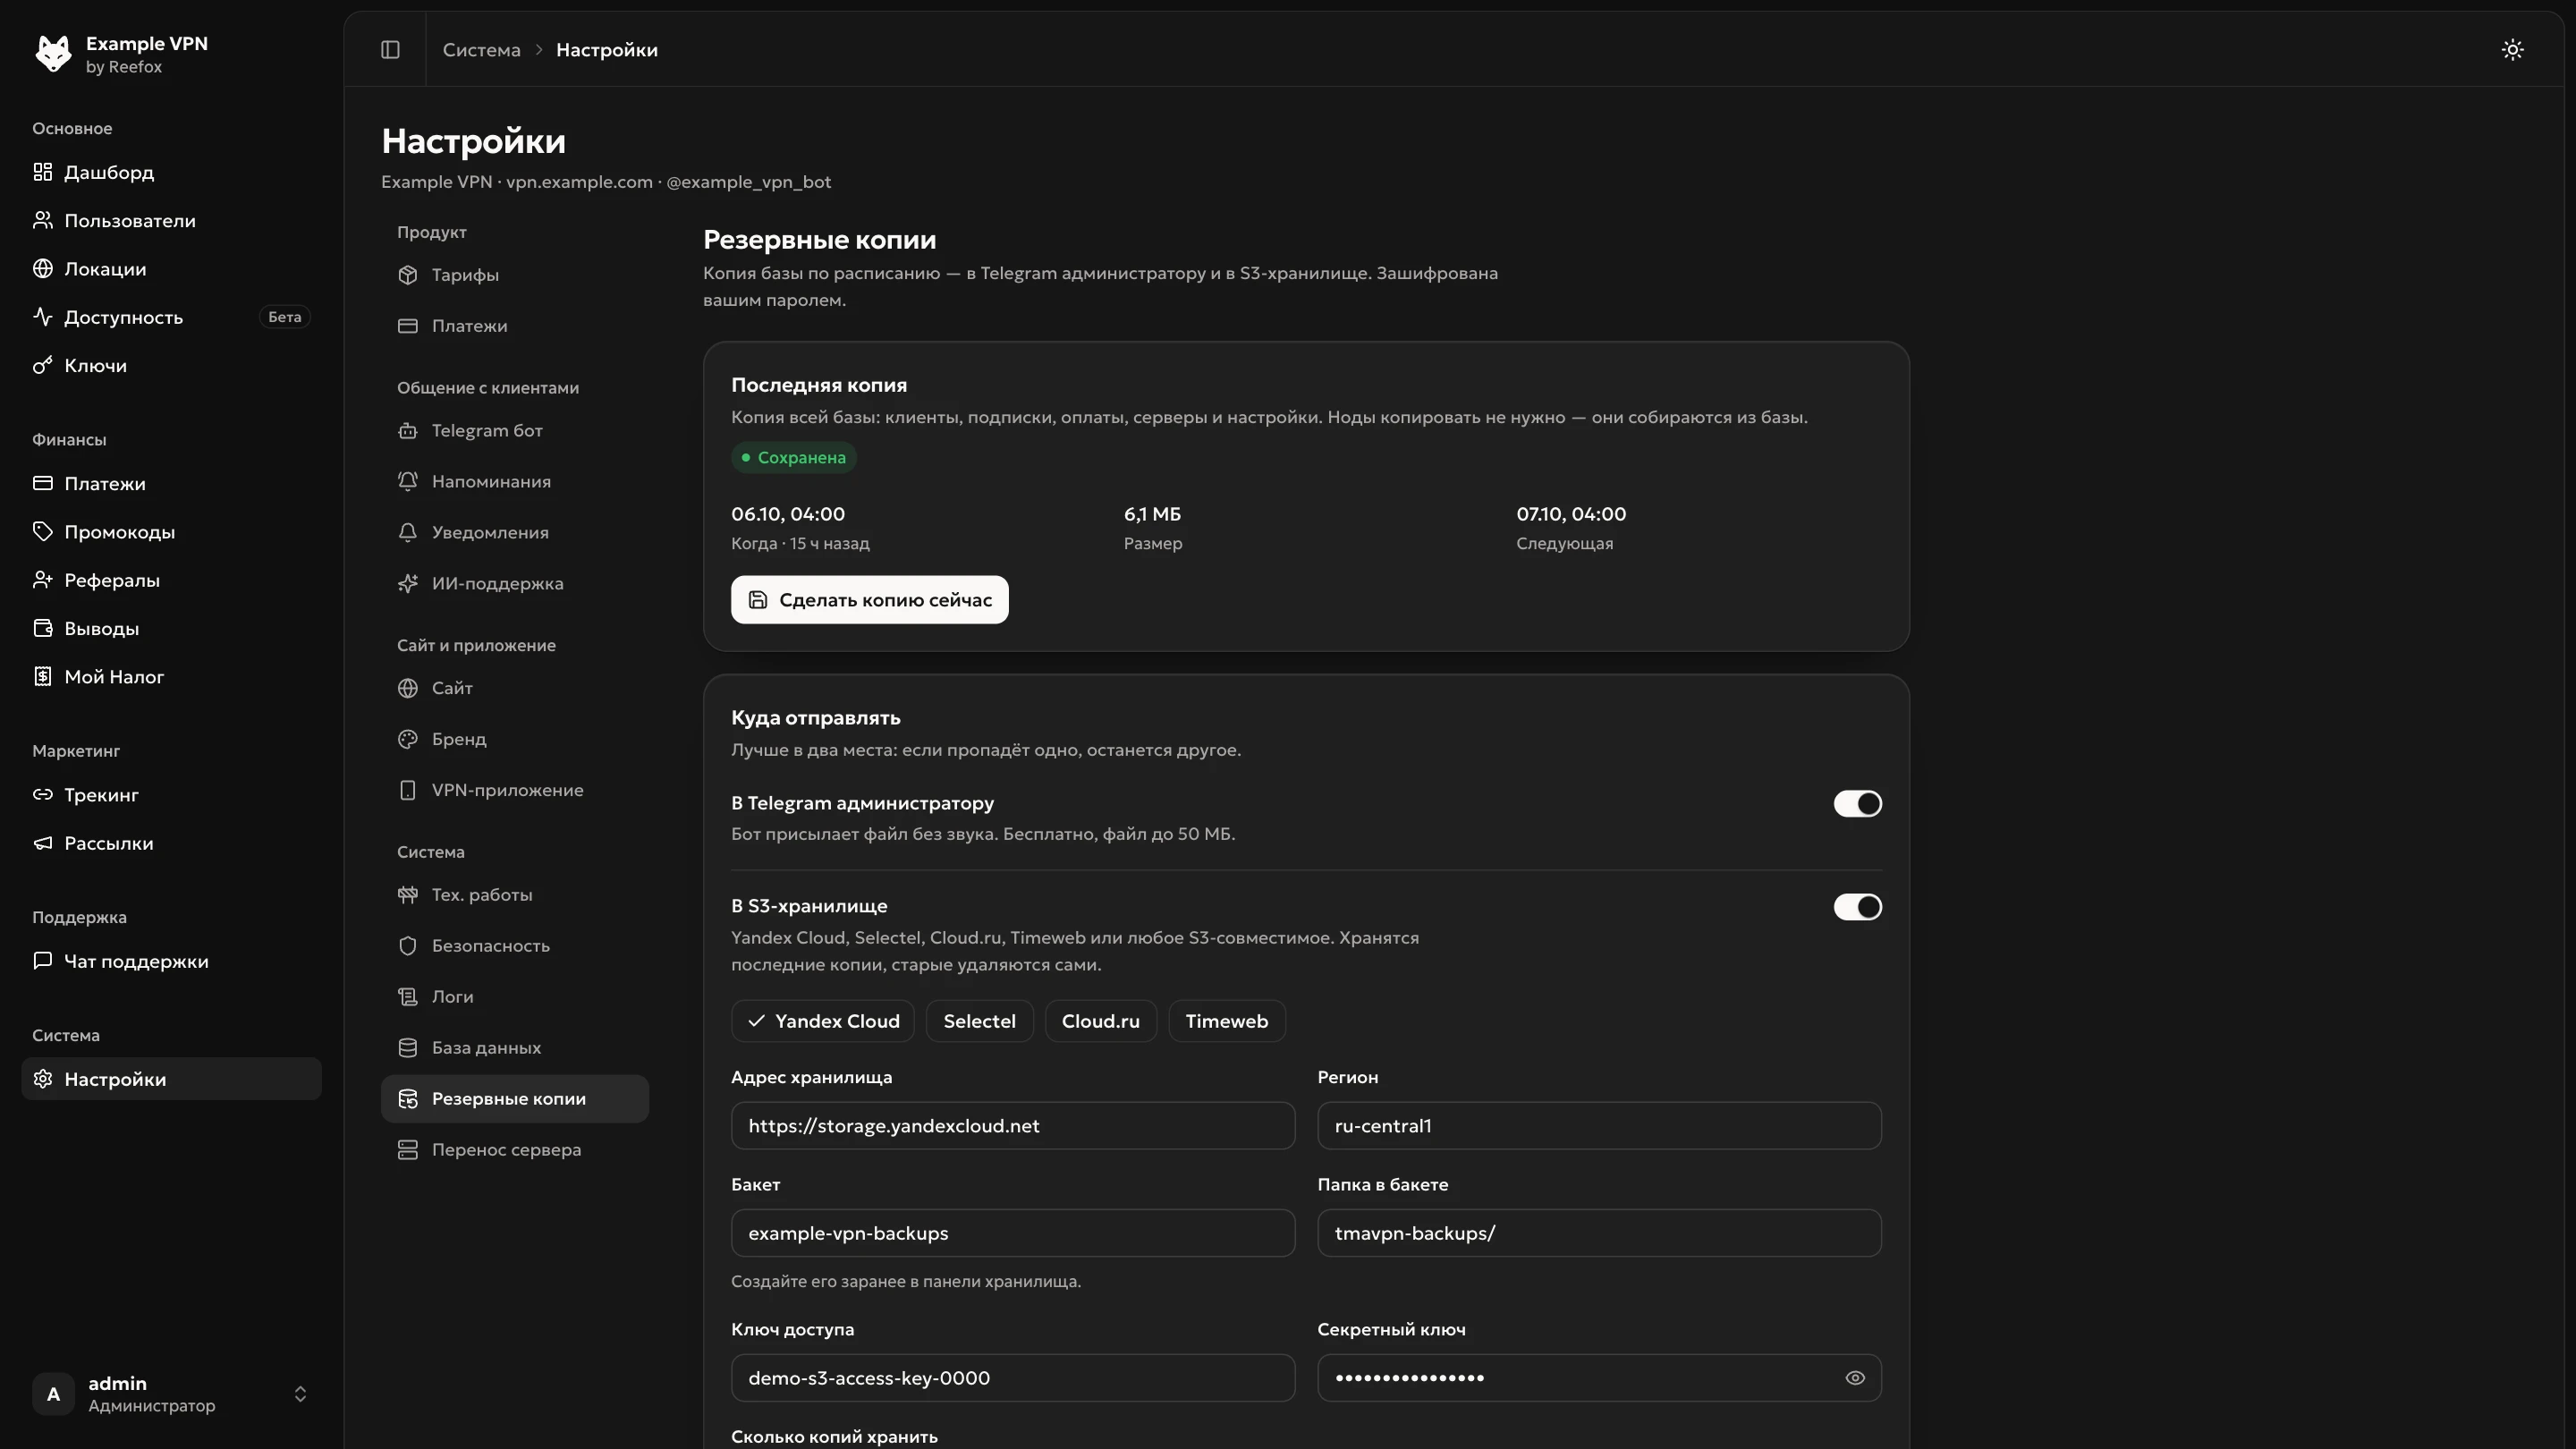
Task: Select the Timeweb provider preset
Action: [x=1226, y=1020]
